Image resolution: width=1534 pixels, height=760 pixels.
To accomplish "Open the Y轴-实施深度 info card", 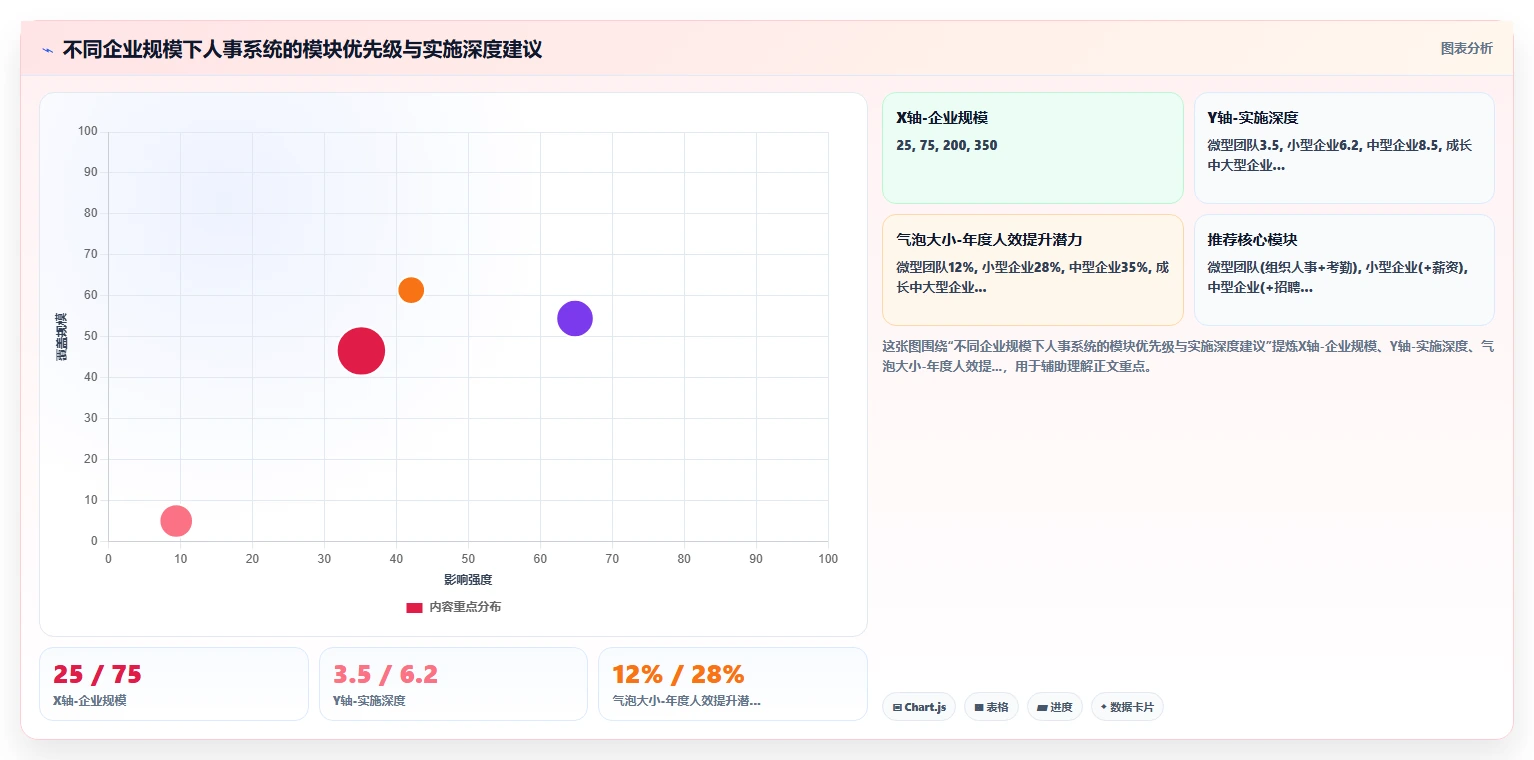I will [1344, 148].
